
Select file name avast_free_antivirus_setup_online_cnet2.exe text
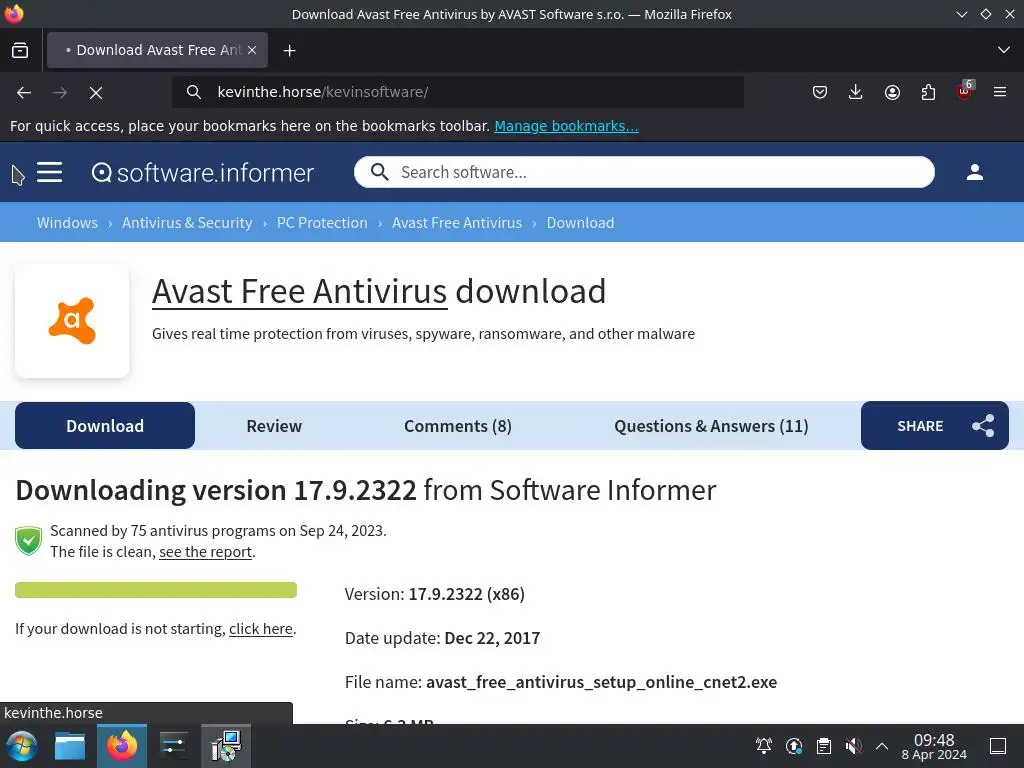[601, 682]
